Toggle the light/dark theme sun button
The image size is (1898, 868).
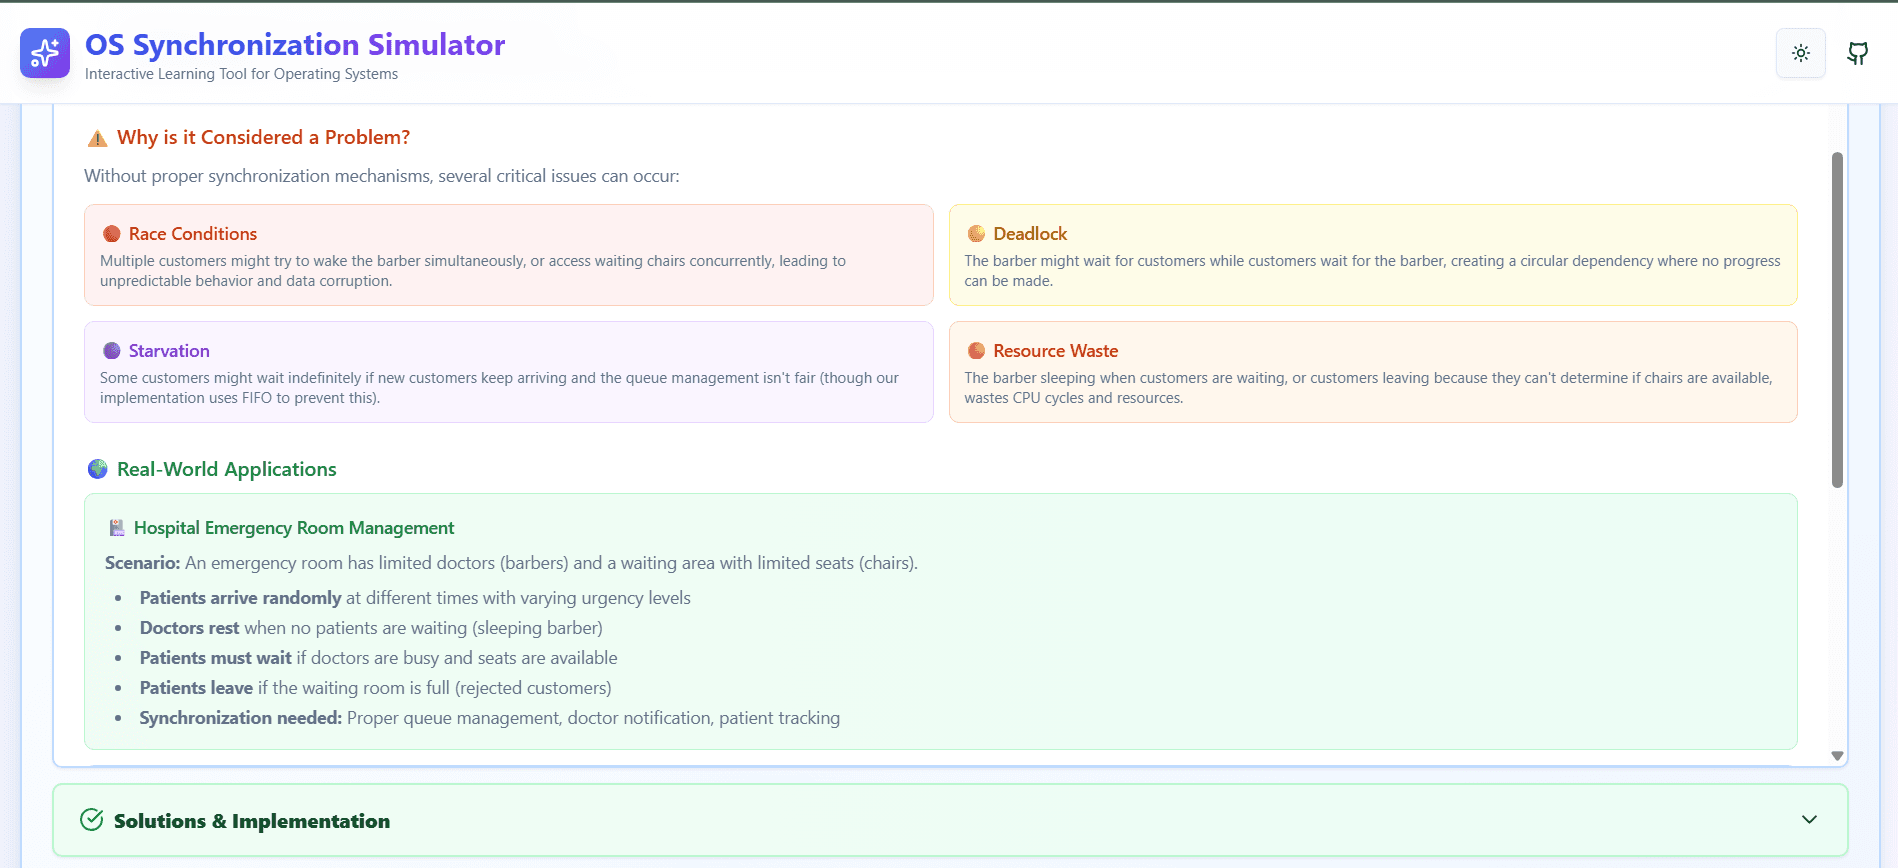pyautogui.click(x=1801, y=53)
